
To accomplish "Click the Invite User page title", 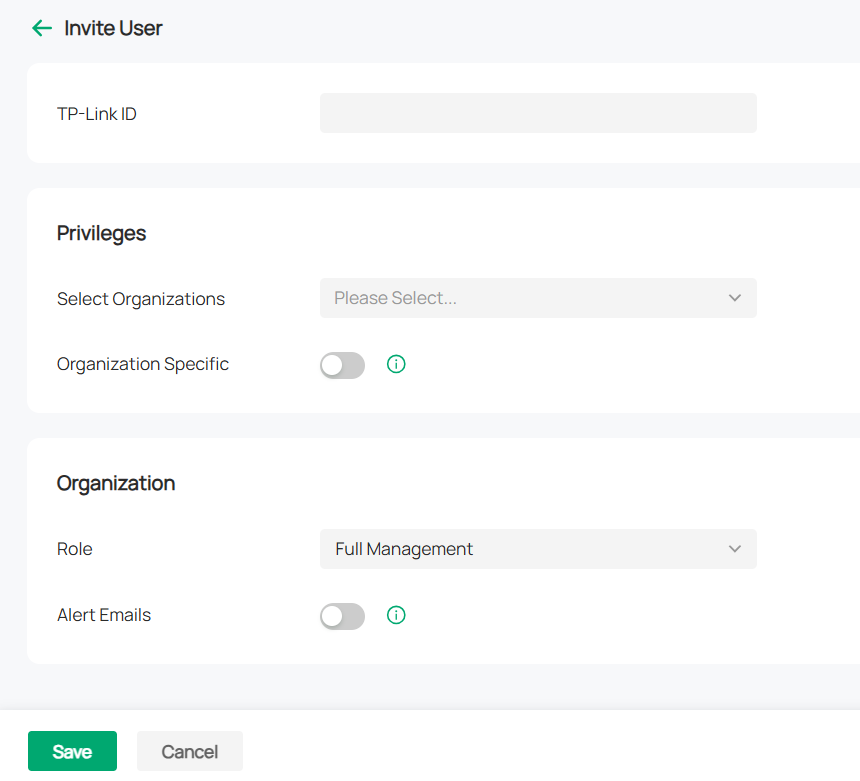I will (113, 28).
